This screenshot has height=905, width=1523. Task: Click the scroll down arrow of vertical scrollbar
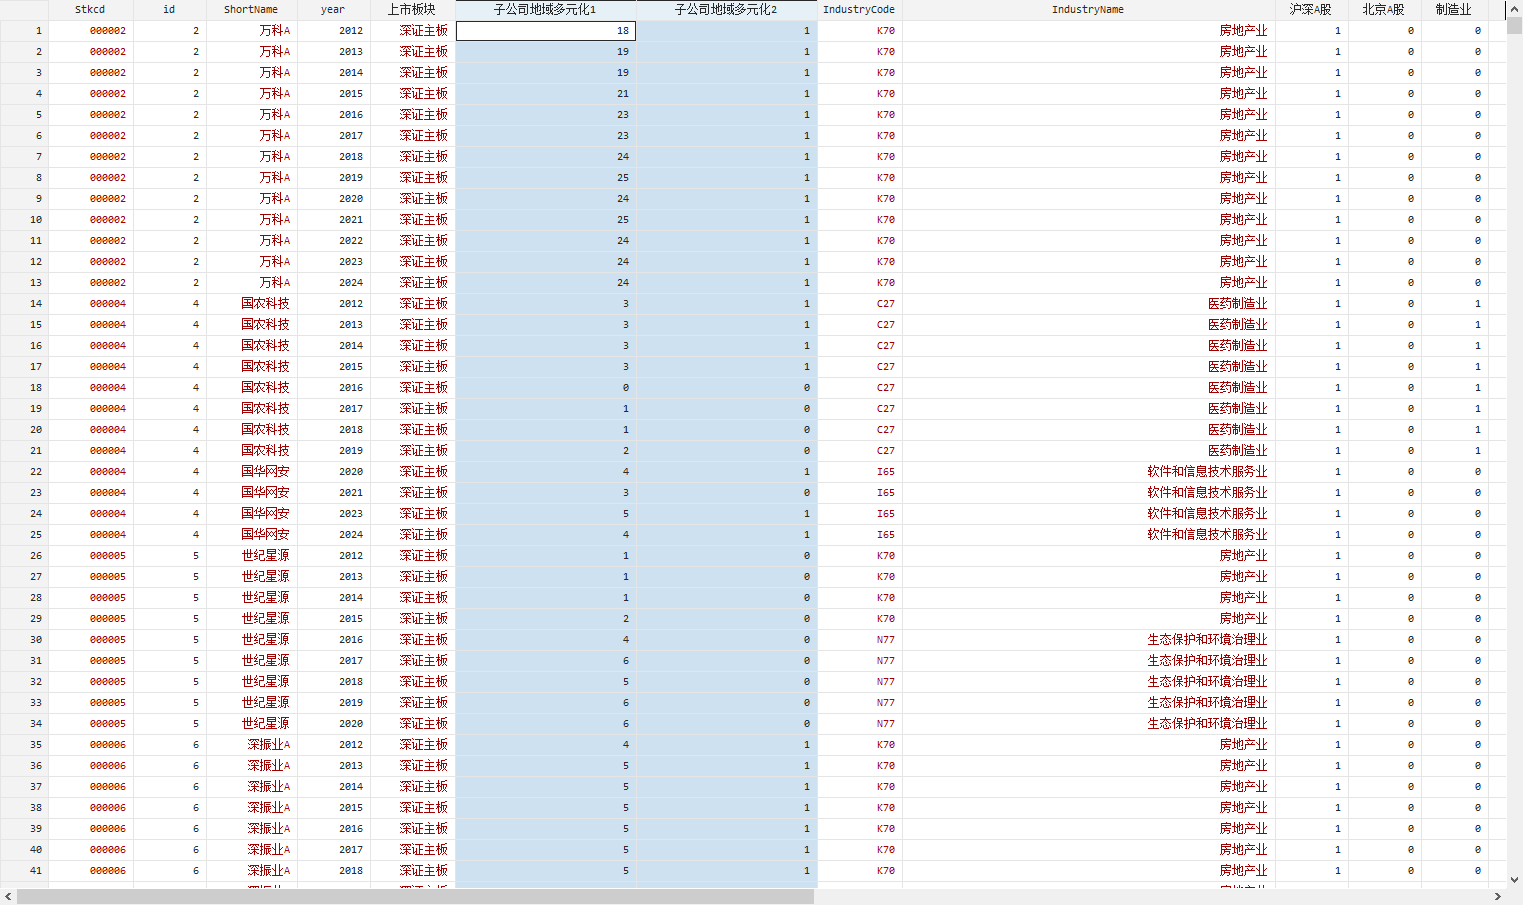tap(1514, 880)
